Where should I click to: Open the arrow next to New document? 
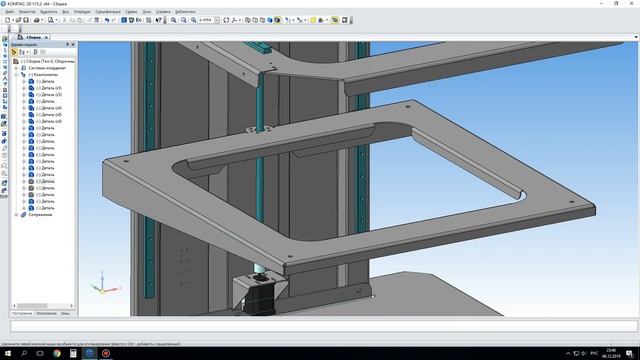[13, 20]
